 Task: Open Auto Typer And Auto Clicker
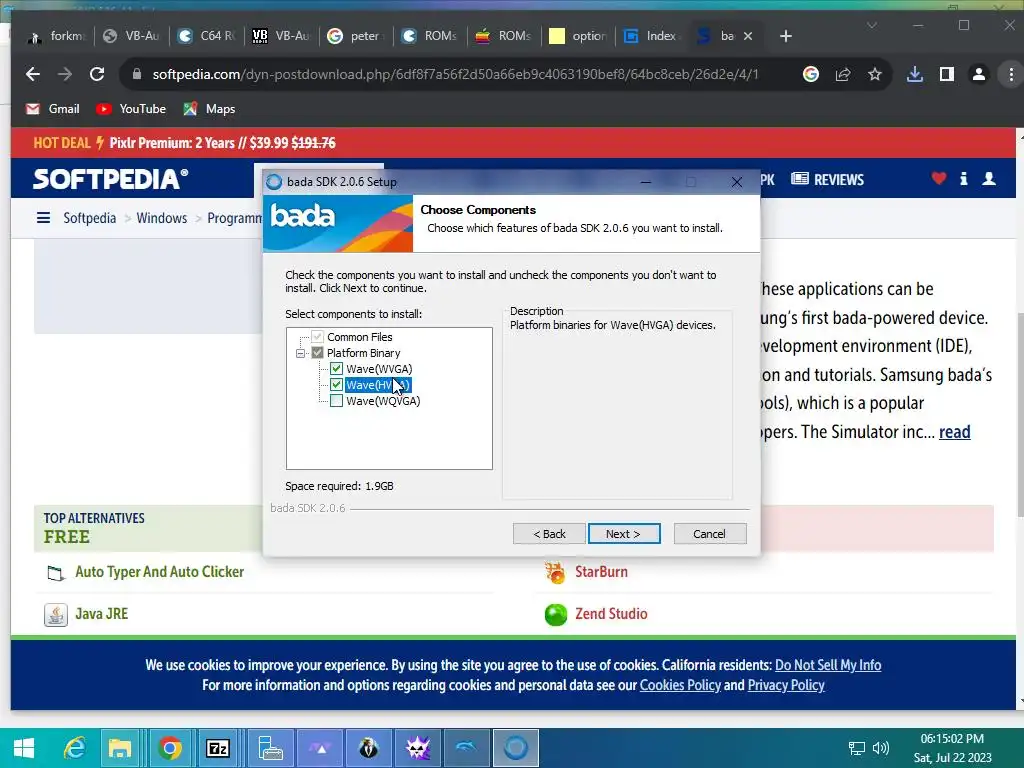pos(159,572)
